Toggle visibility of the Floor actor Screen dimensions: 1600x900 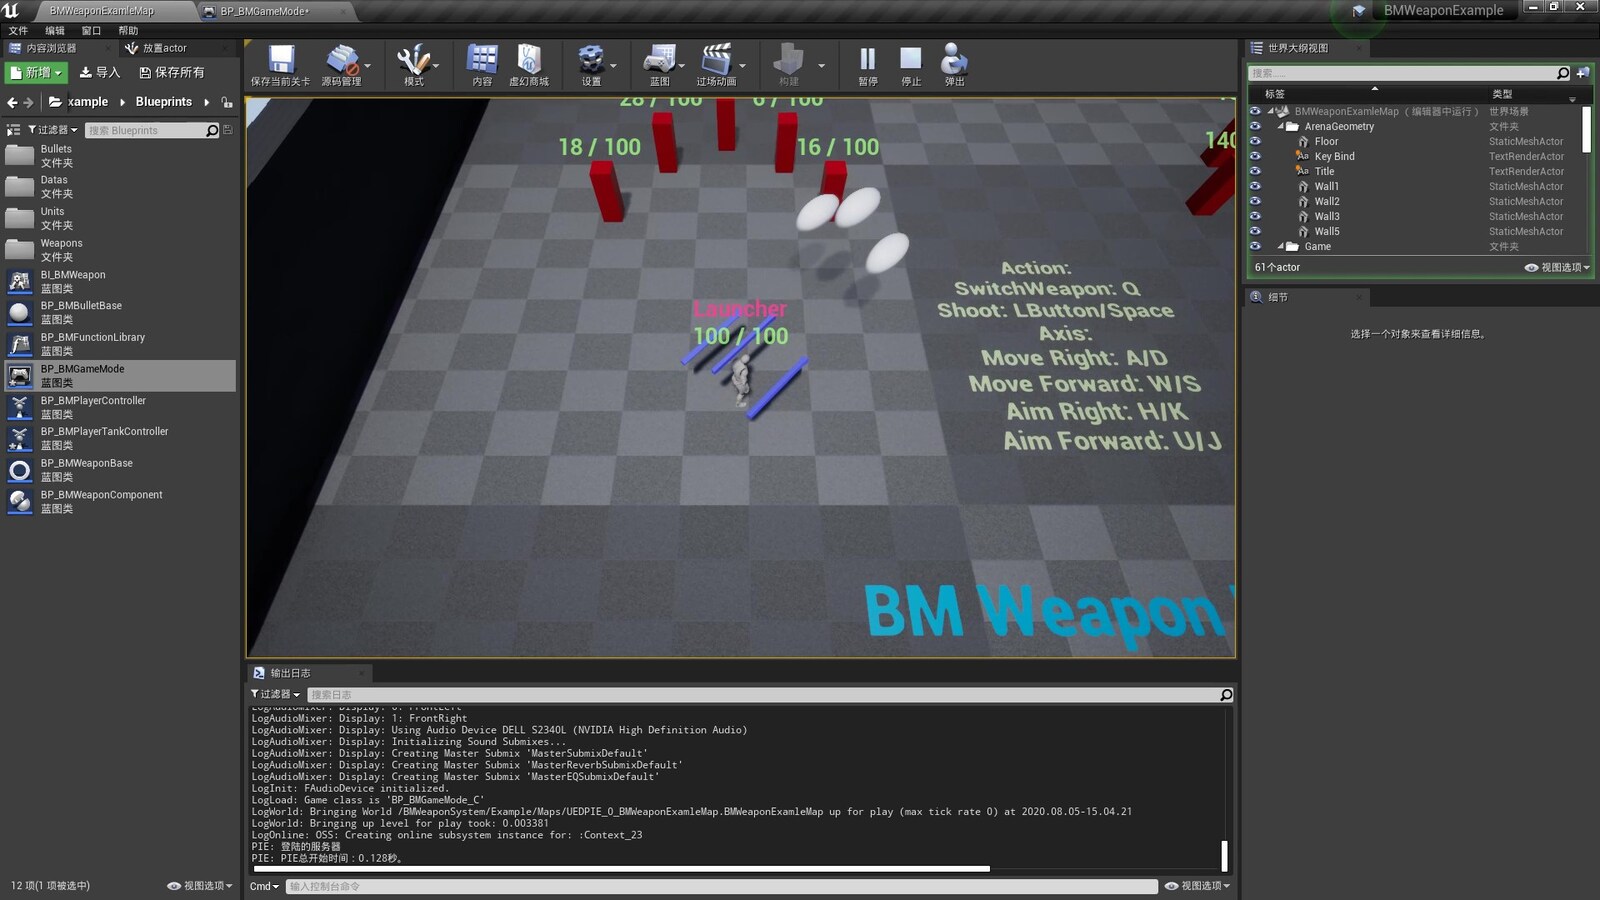tap(1255, 141)
